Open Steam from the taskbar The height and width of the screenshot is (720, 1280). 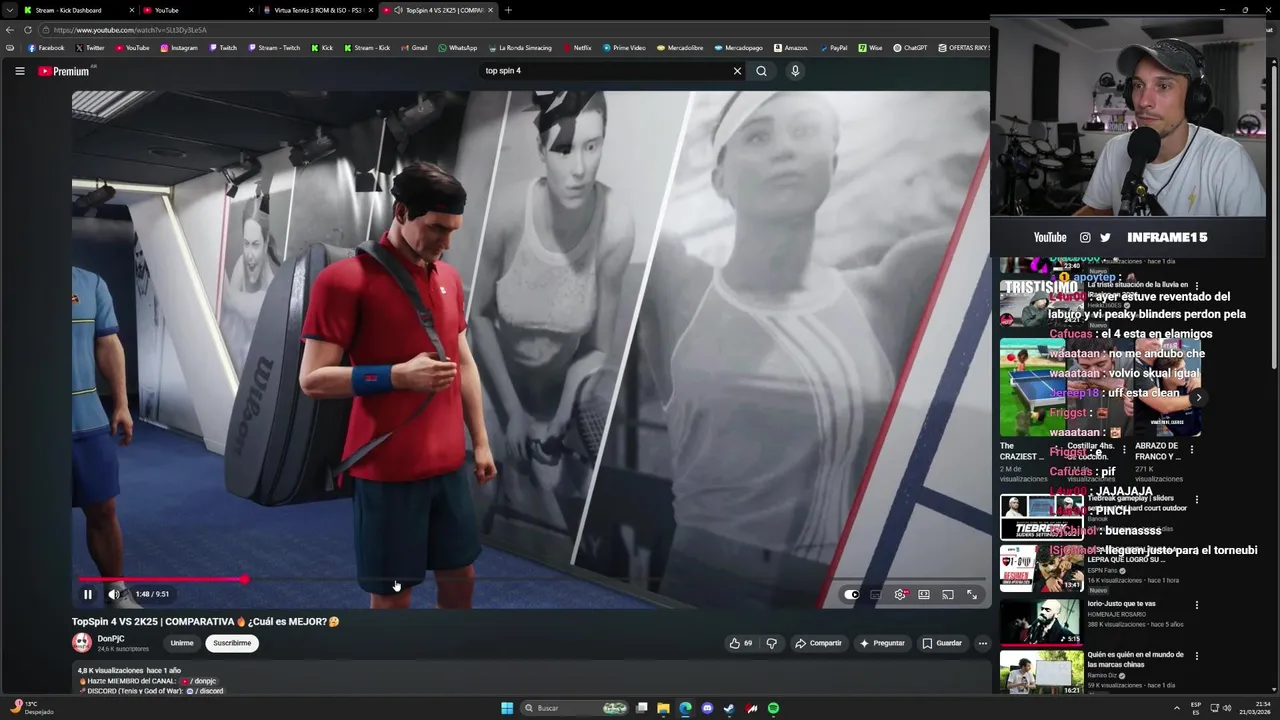point(729,708)
